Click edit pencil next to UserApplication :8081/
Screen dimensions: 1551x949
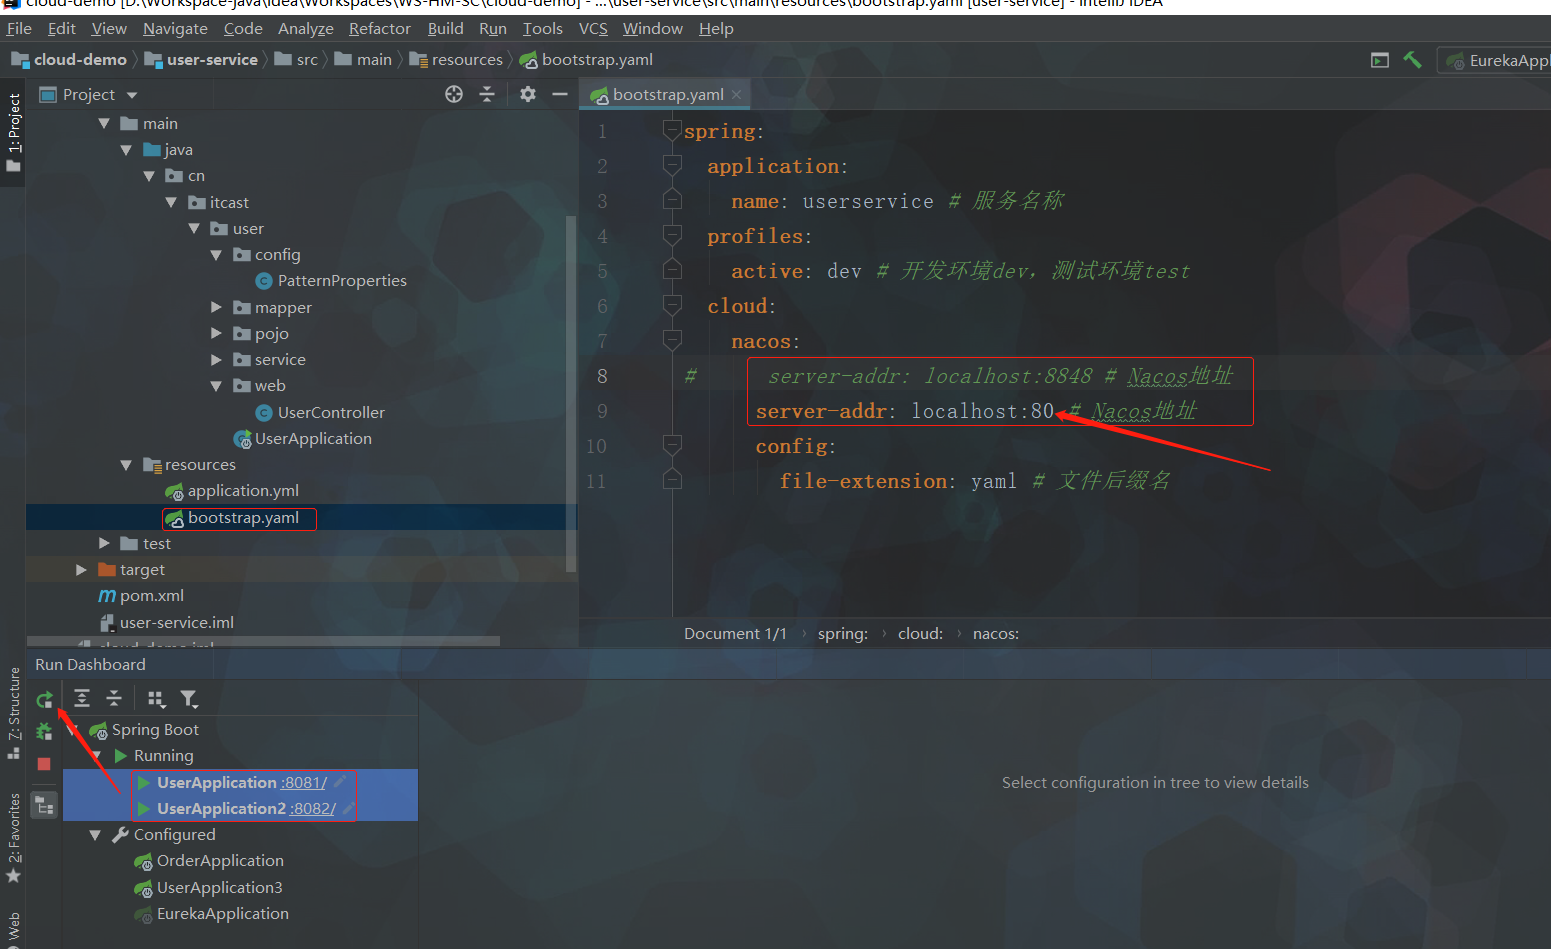[341, 782]
